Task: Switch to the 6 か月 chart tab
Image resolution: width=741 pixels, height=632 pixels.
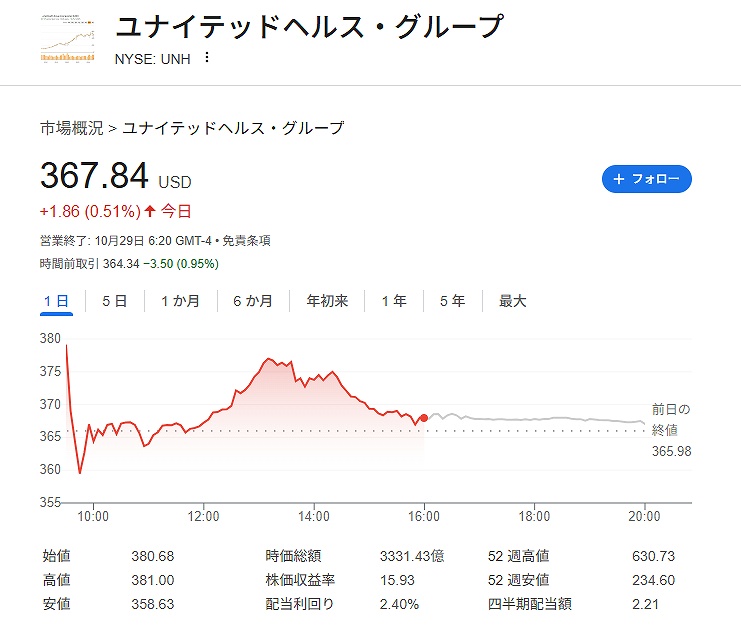Action: coord(252,301)
